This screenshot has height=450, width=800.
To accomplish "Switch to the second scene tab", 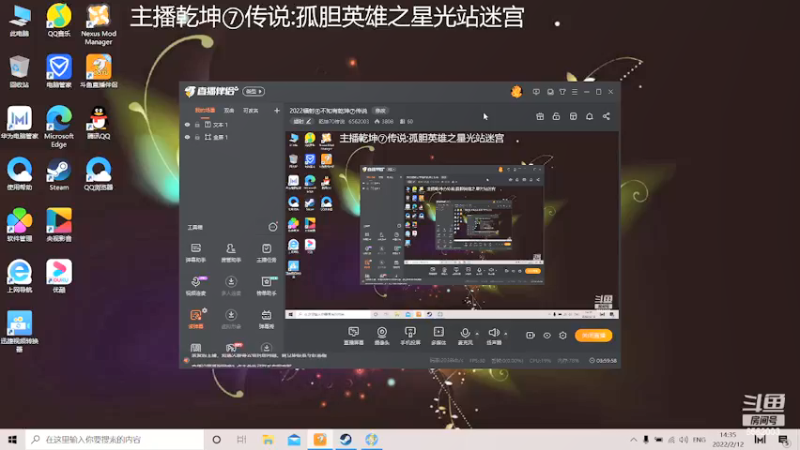I will pyautogui.click(x=229, y=110).
